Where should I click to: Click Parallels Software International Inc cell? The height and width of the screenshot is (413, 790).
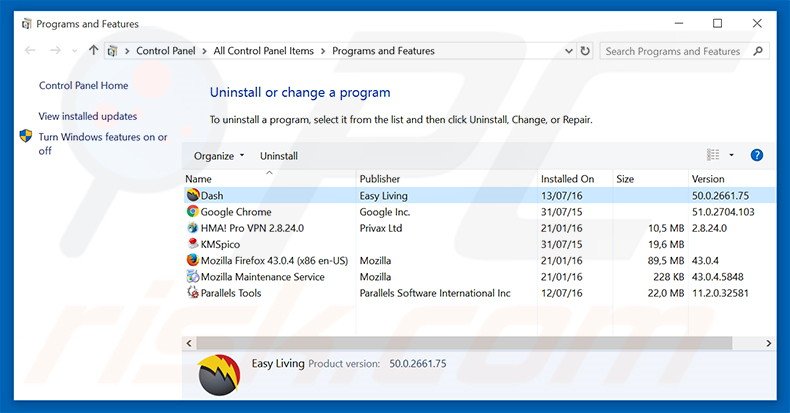tap(435, 293)
